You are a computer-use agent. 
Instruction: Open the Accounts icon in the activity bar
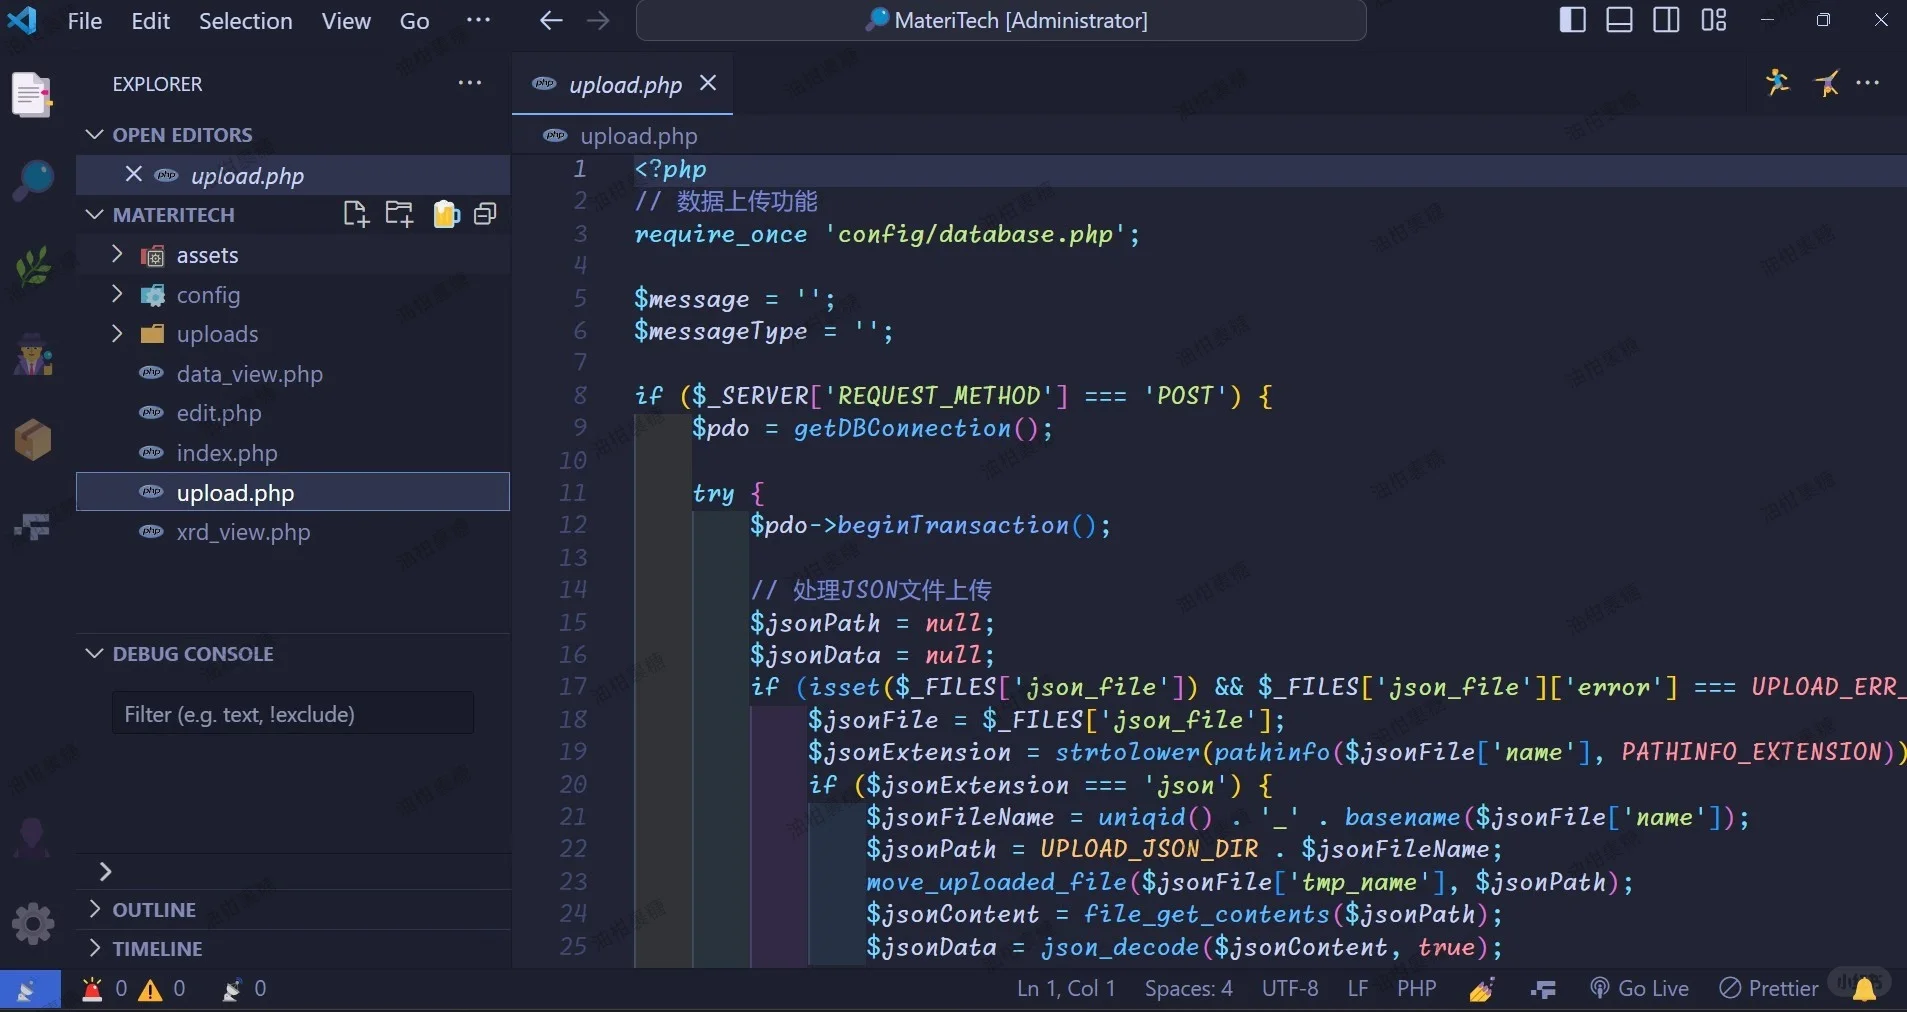click(x=32, y=838)
